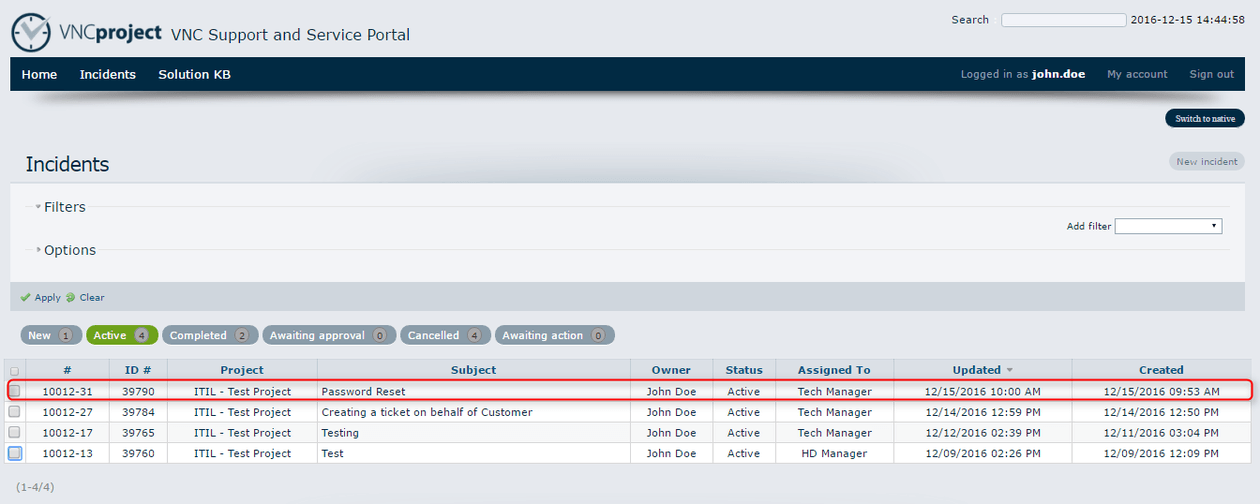Click the VNCproject clock logo
The image size is (1260, 504).
(31, 33)
